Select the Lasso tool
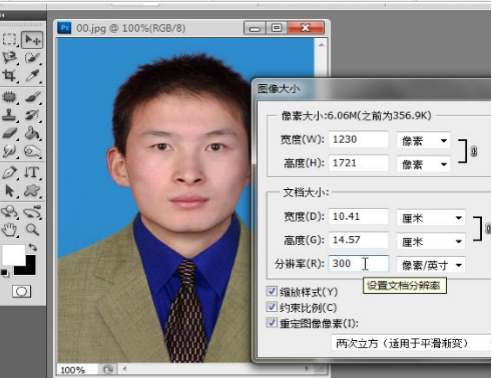This screenshot has height=378, width=492. click(x=9, y=57)
